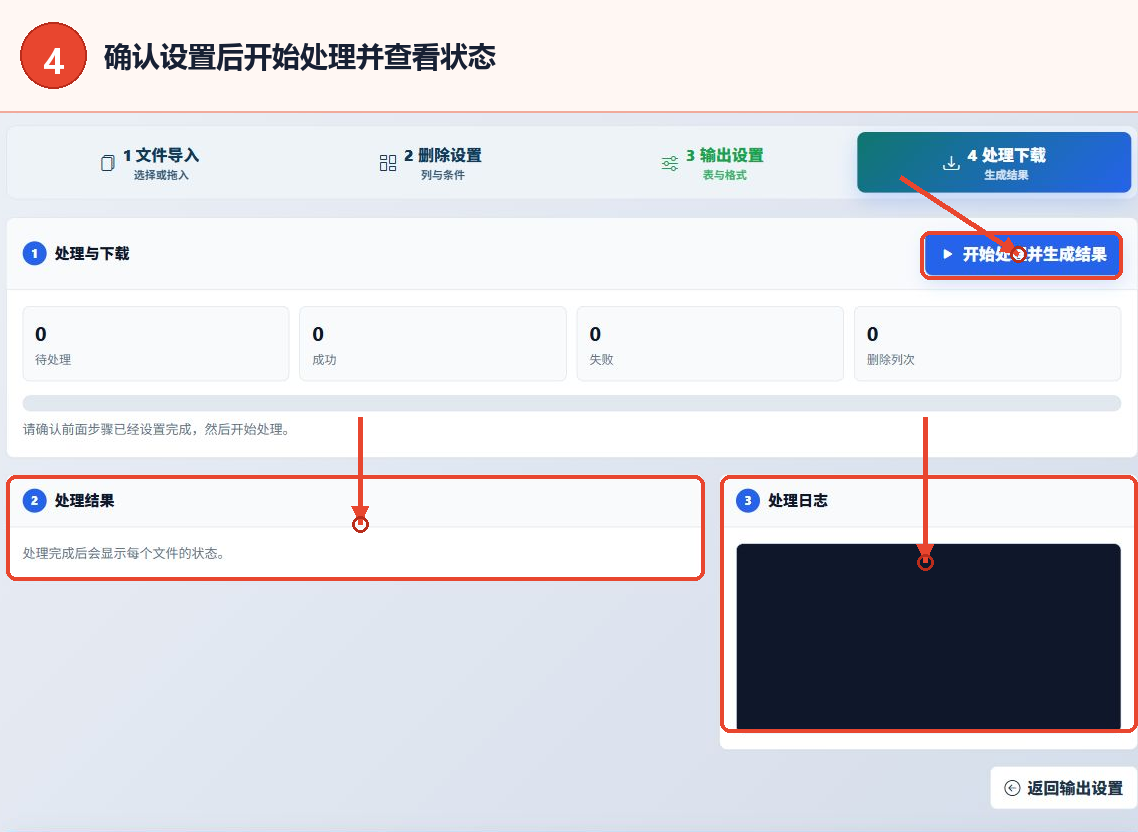Start processing with 开始处理并生成结果 button
Viewport: 1138px width, 832px height.
point(1022,255)
